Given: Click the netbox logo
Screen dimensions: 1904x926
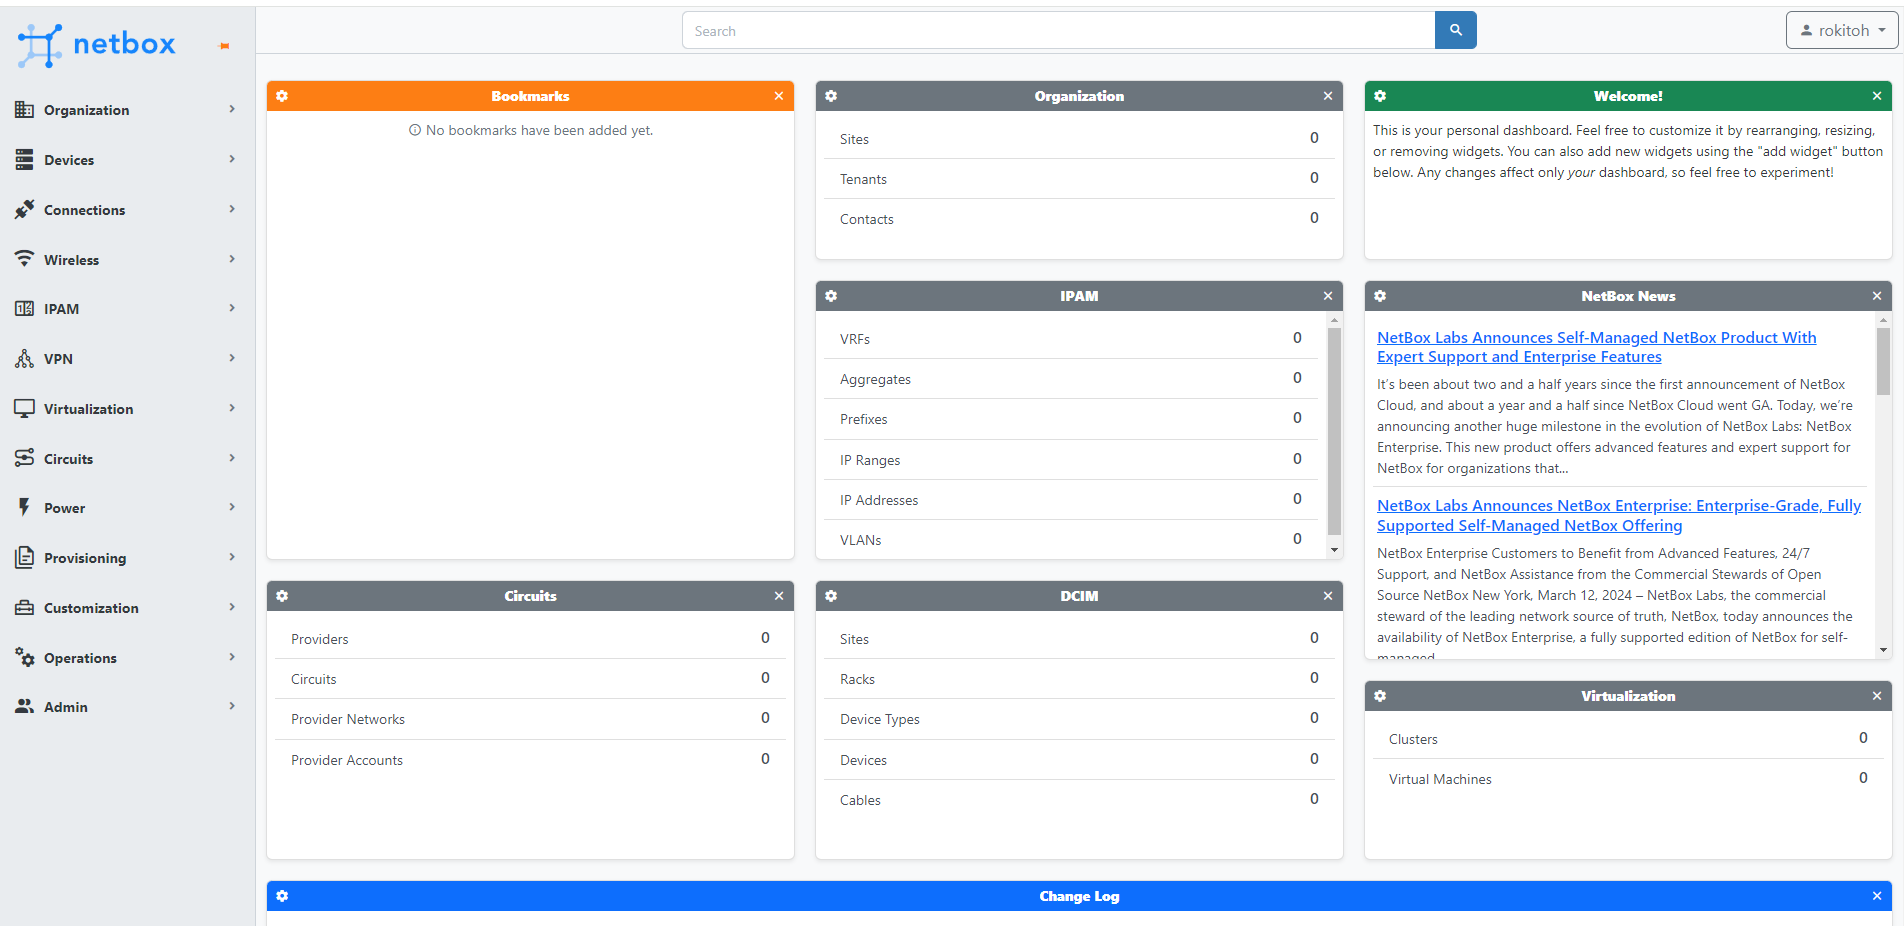Looking at the screenshot, I should 97,44.
